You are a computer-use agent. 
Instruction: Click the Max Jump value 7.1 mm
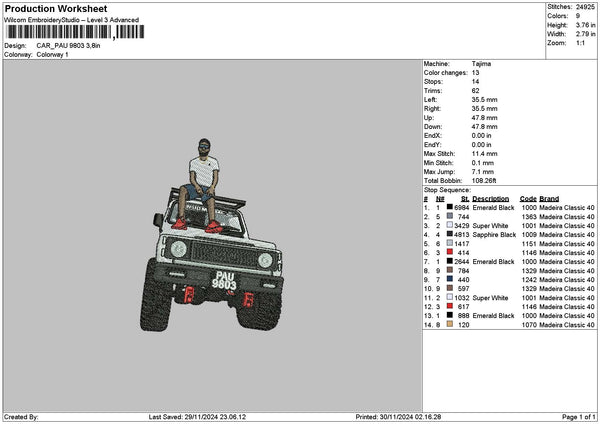coord(483,172)
